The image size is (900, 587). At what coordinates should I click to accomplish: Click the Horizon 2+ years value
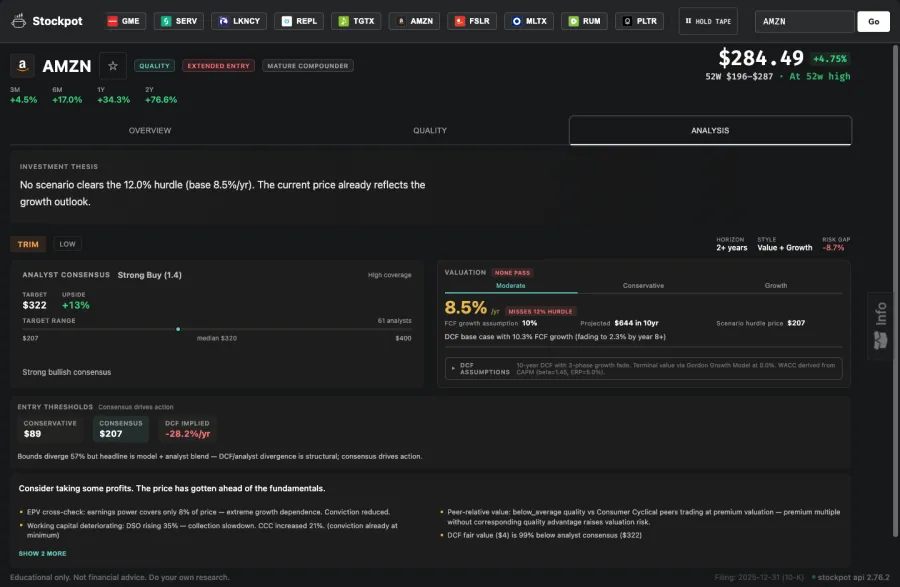coord(731,248)
